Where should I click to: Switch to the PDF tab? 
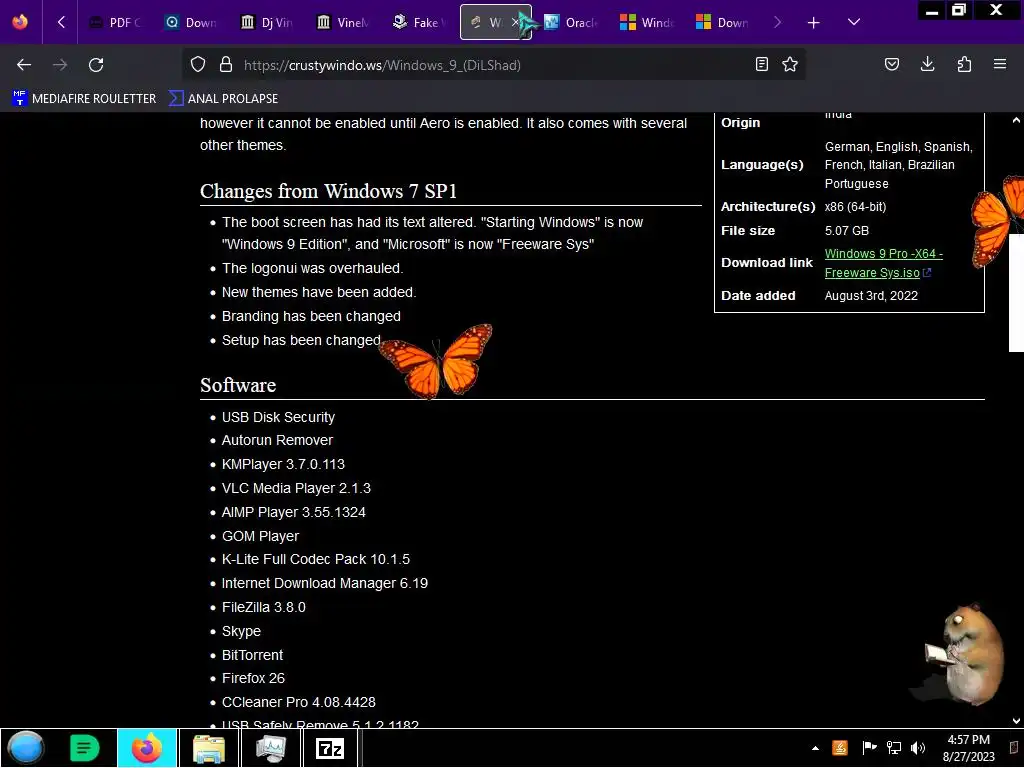(x=115, y=22)
